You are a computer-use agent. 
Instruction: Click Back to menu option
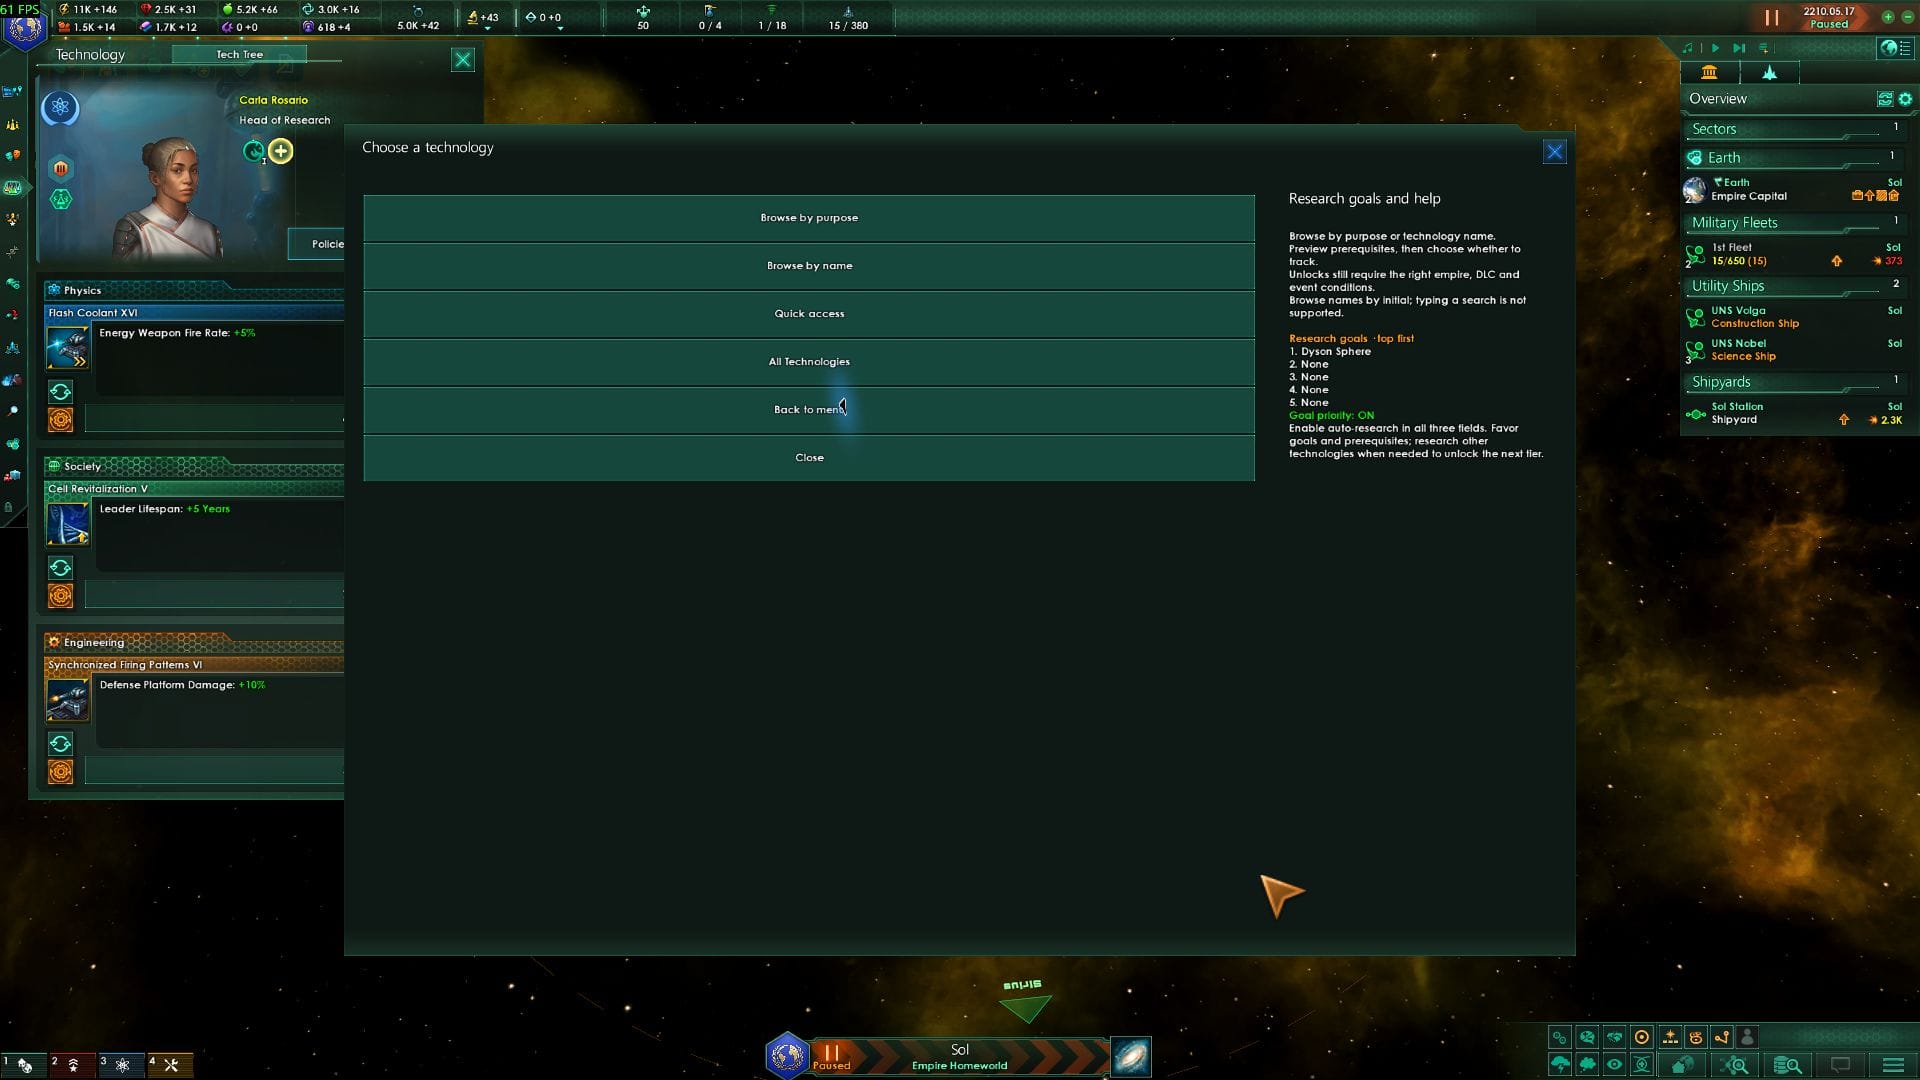[809, 410]
